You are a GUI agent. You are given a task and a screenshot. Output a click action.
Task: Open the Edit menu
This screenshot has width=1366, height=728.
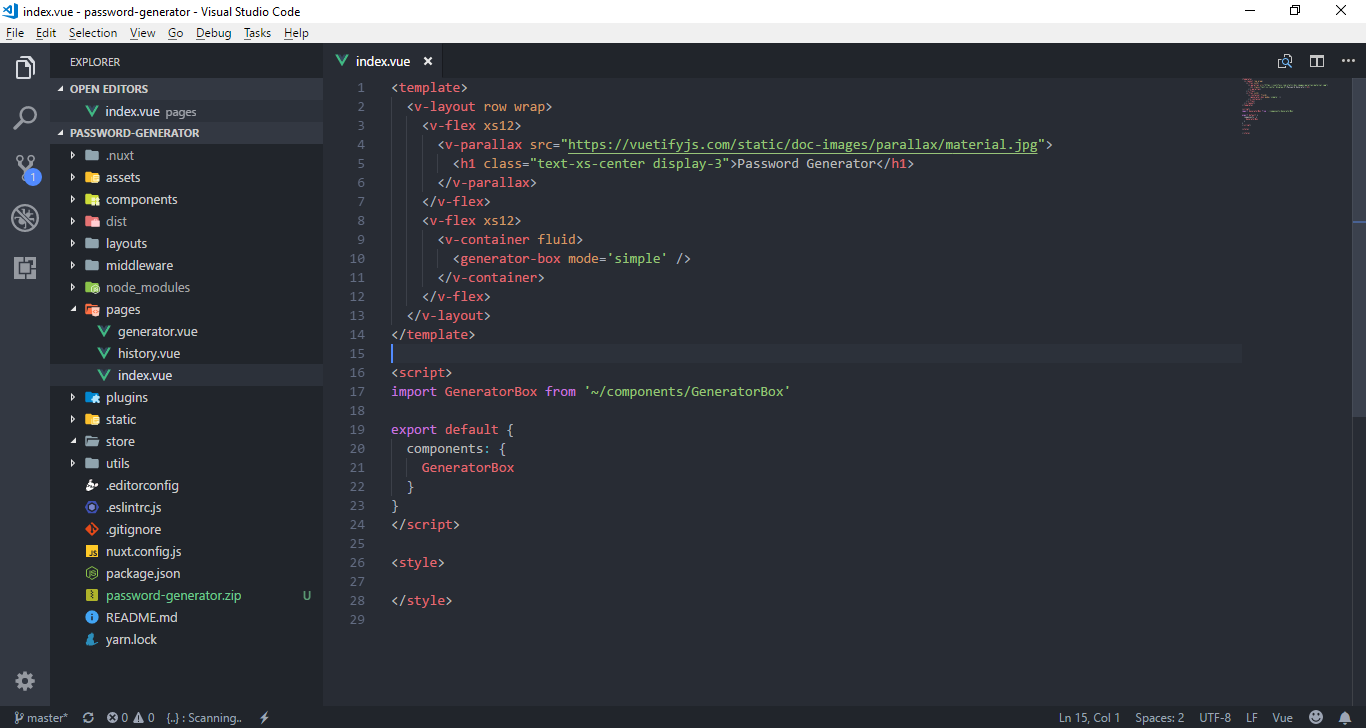tap(46, 33)
